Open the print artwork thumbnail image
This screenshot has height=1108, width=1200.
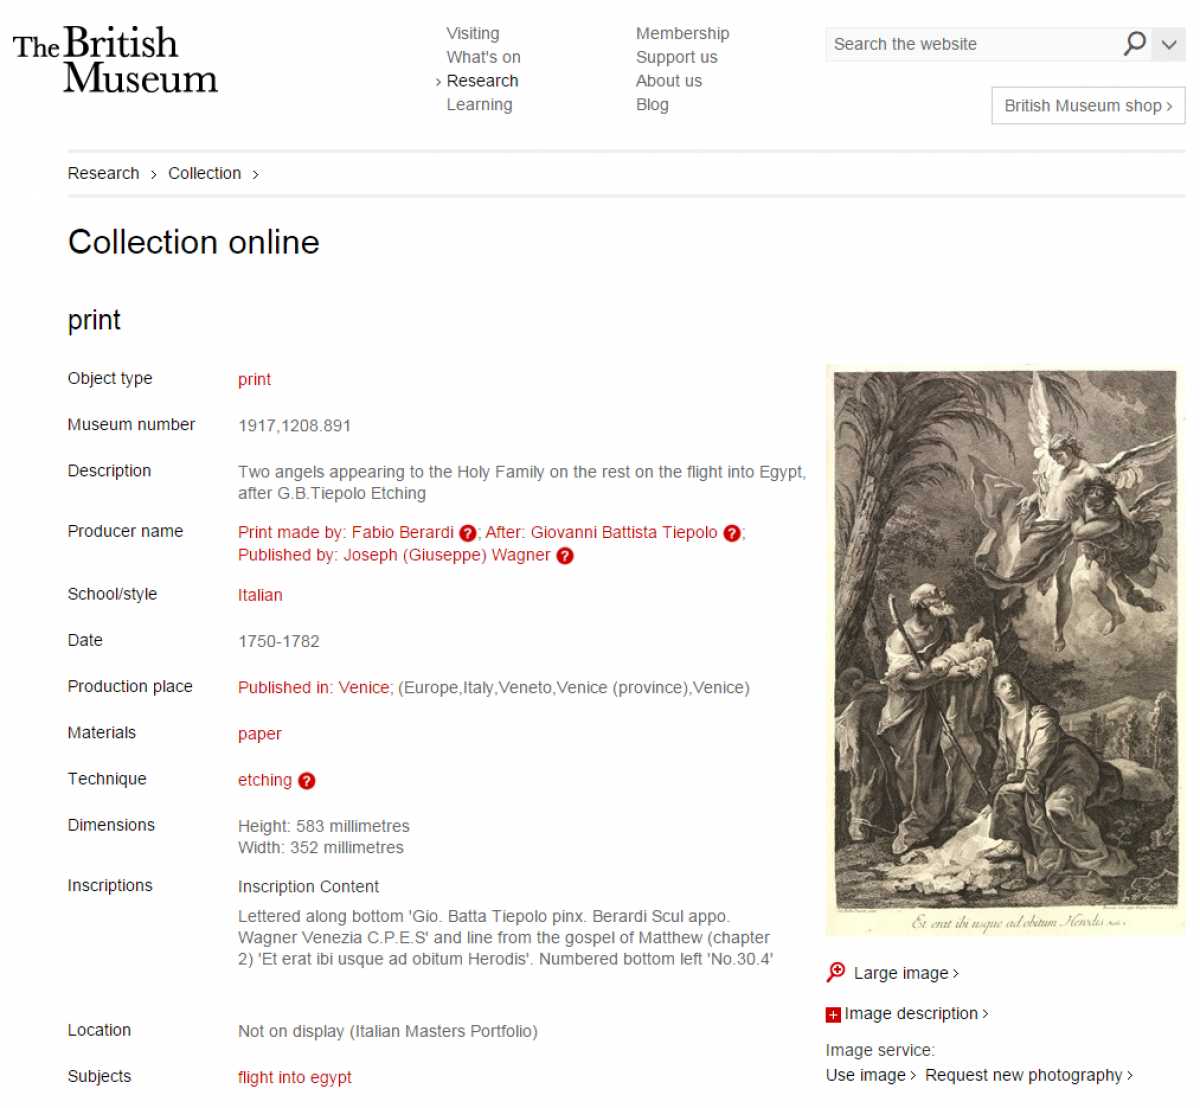[1005, 650]
